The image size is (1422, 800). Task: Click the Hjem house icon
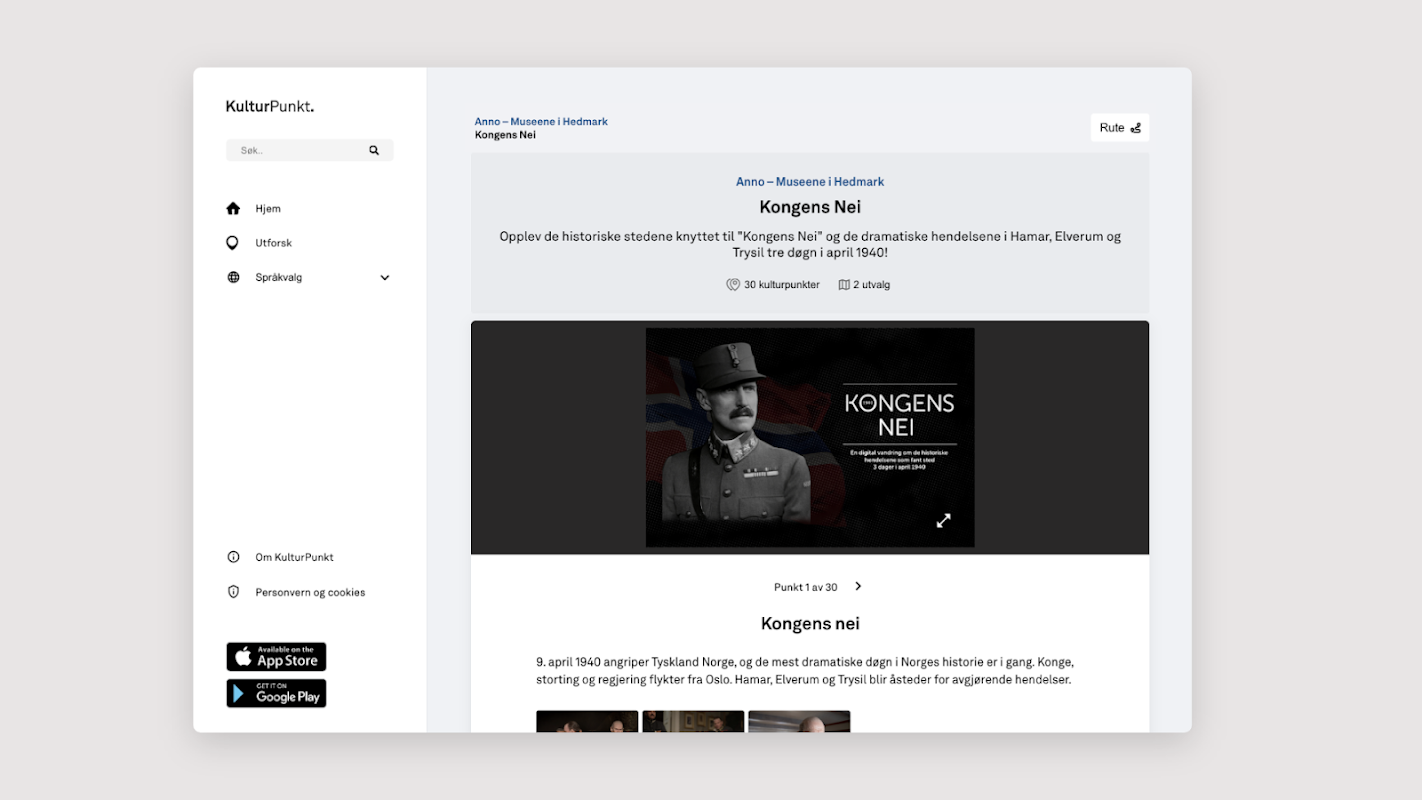[x=233, y=209]
